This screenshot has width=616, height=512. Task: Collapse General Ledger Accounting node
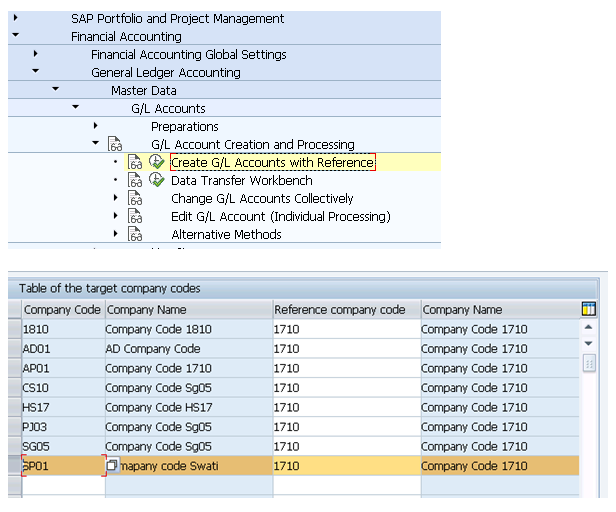(36, 71)
